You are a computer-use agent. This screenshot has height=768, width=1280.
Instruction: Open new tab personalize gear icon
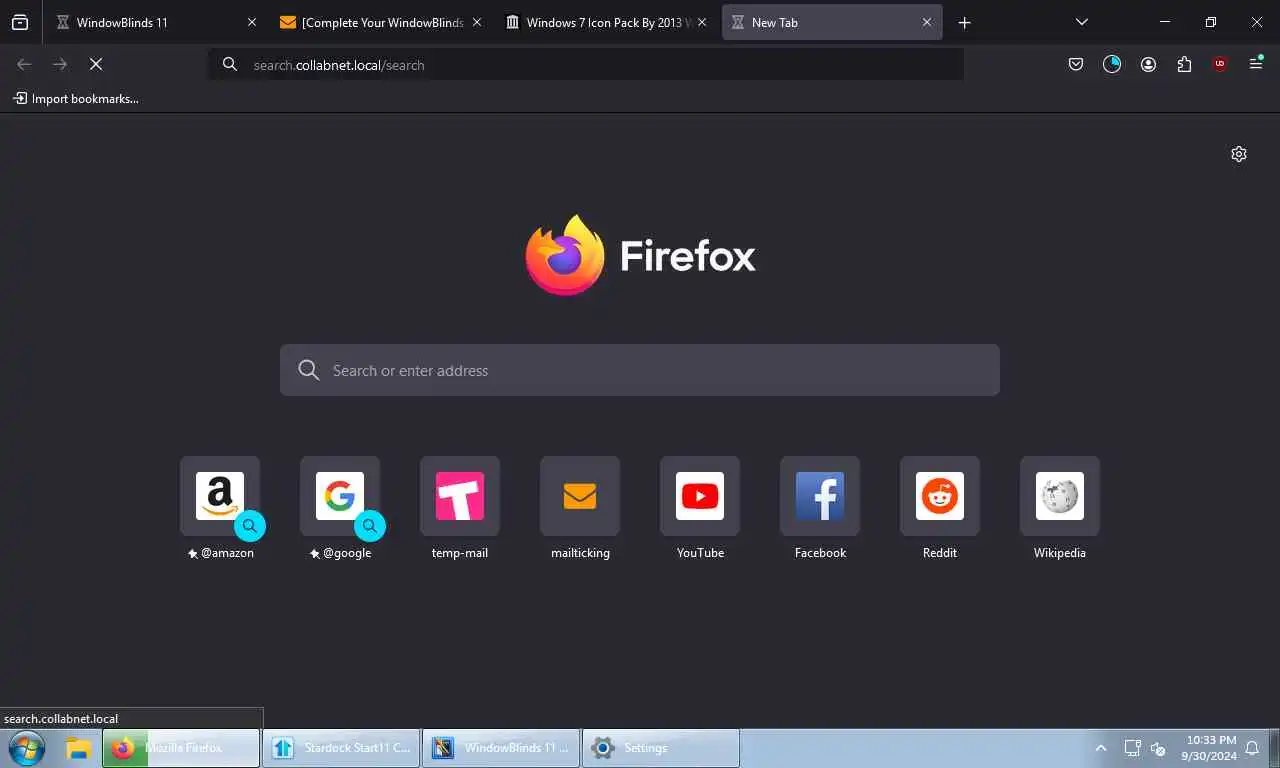point(1239,154)
